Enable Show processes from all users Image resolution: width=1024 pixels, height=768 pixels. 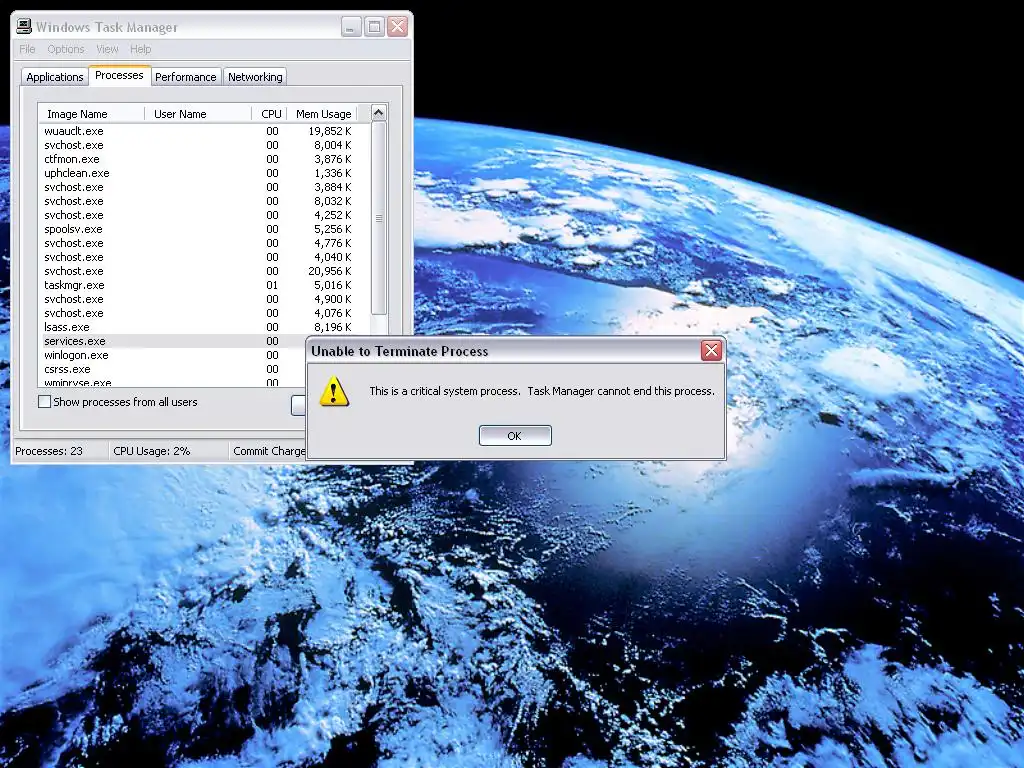[x=44, y=402]
